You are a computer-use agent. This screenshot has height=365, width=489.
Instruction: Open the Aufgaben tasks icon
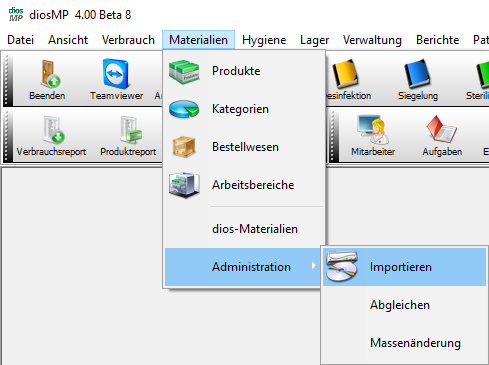click(x=442, y=129)
